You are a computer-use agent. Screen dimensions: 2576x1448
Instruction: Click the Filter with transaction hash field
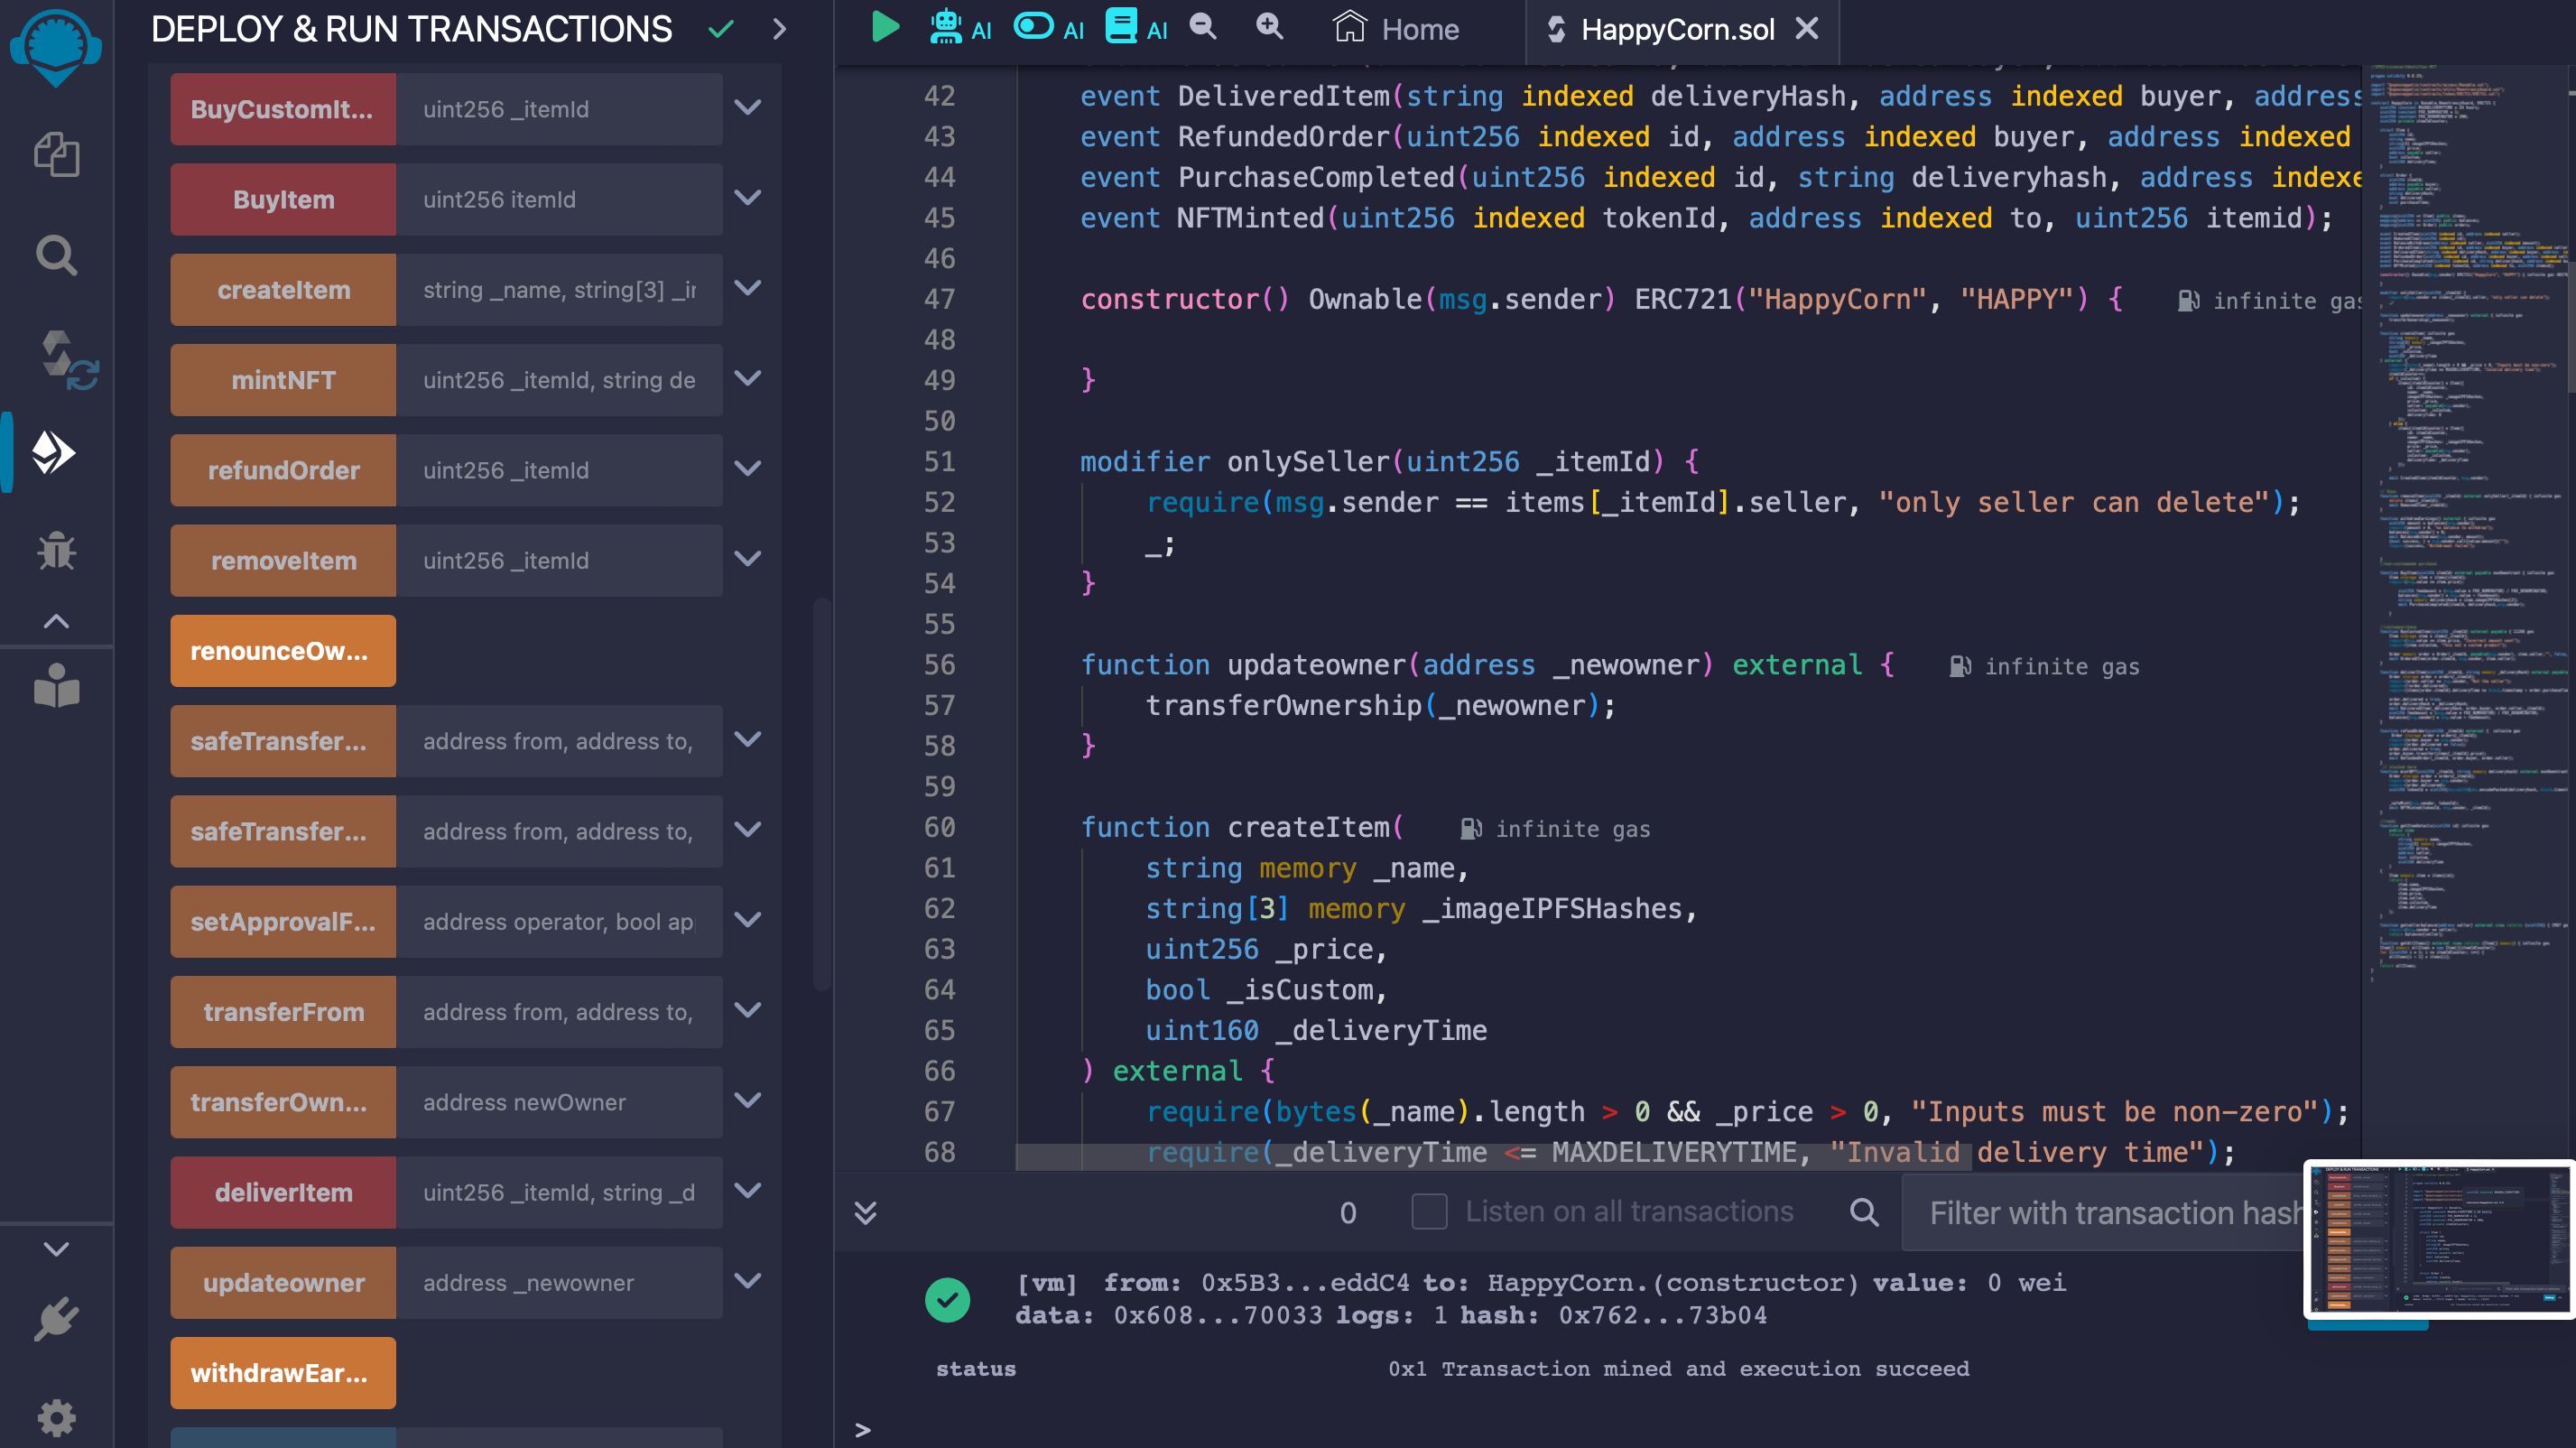coord(2105,1212)
